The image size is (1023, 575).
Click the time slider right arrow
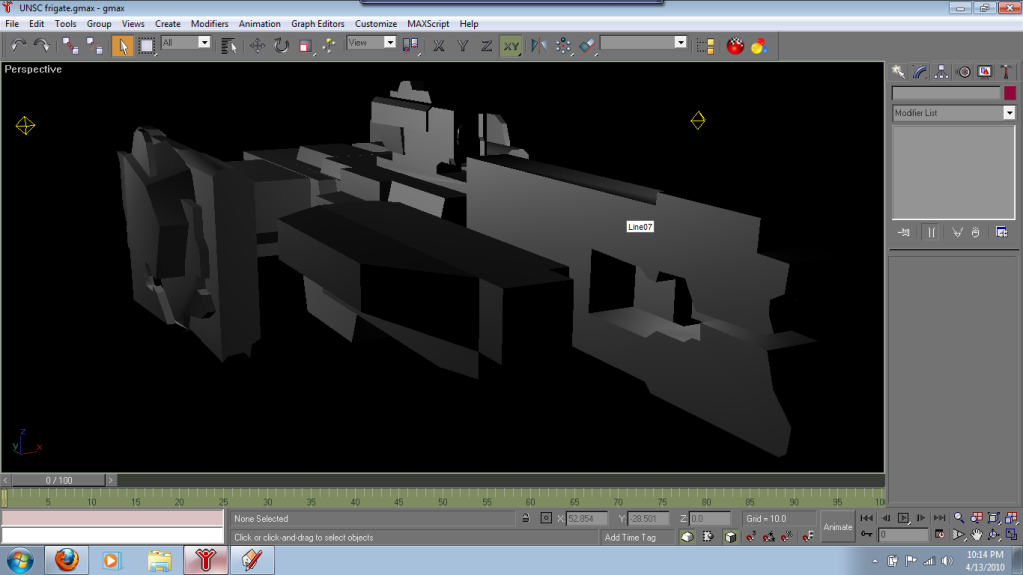coord(110,480)
